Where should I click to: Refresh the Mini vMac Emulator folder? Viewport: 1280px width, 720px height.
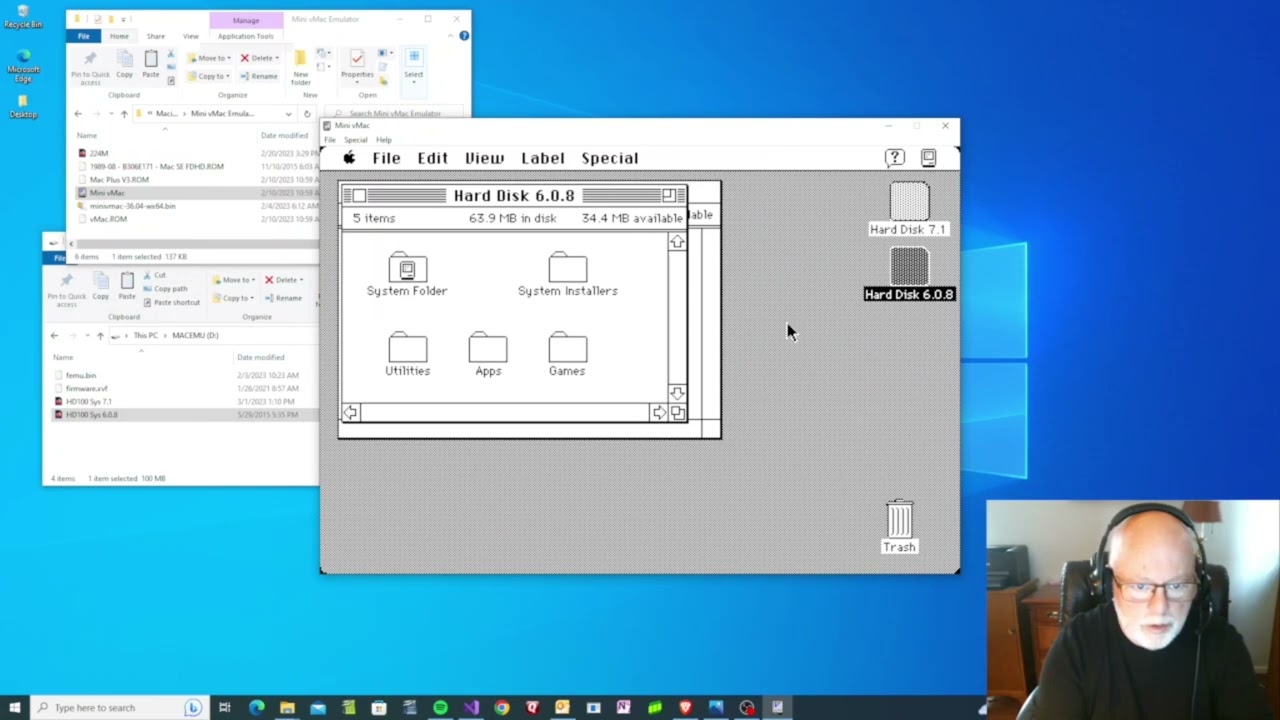click(307, 114)
